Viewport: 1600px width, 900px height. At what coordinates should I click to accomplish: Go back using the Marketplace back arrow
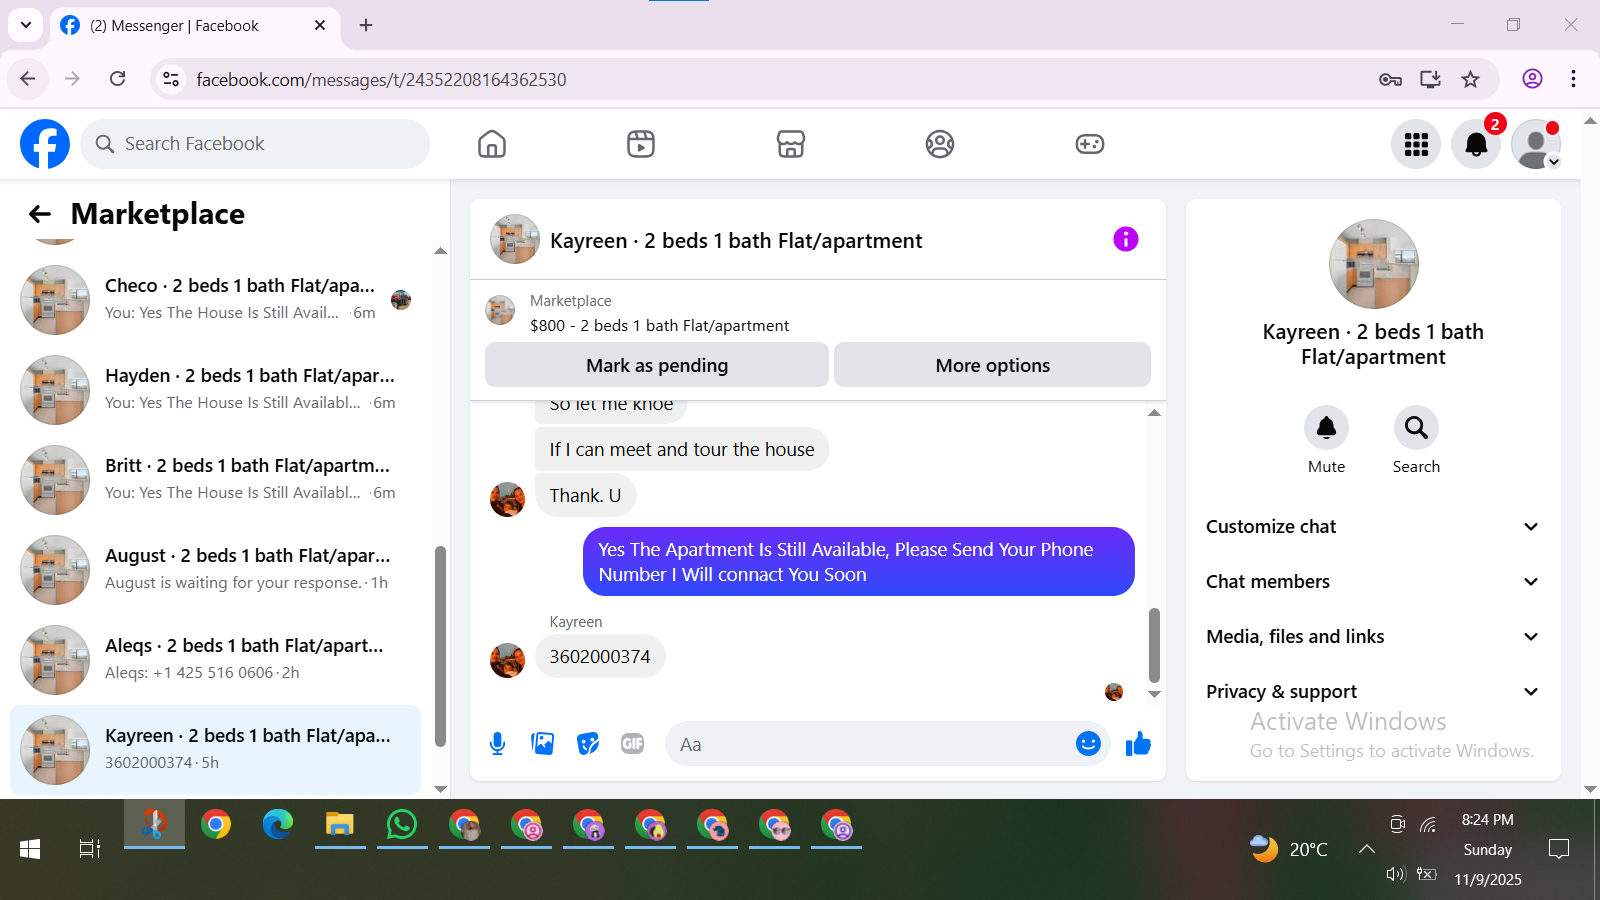click(x=40, y=214)
